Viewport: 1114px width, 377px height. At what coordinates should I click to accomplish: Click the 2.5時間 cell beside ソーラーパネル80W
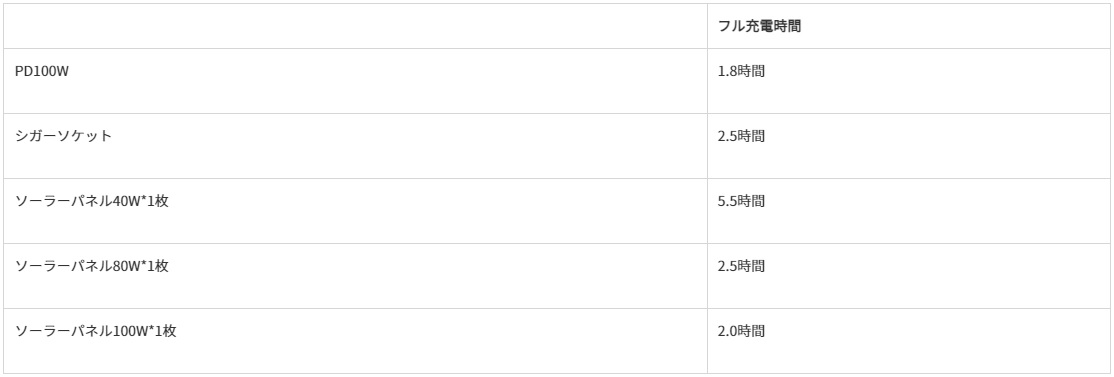coord(741,266)
